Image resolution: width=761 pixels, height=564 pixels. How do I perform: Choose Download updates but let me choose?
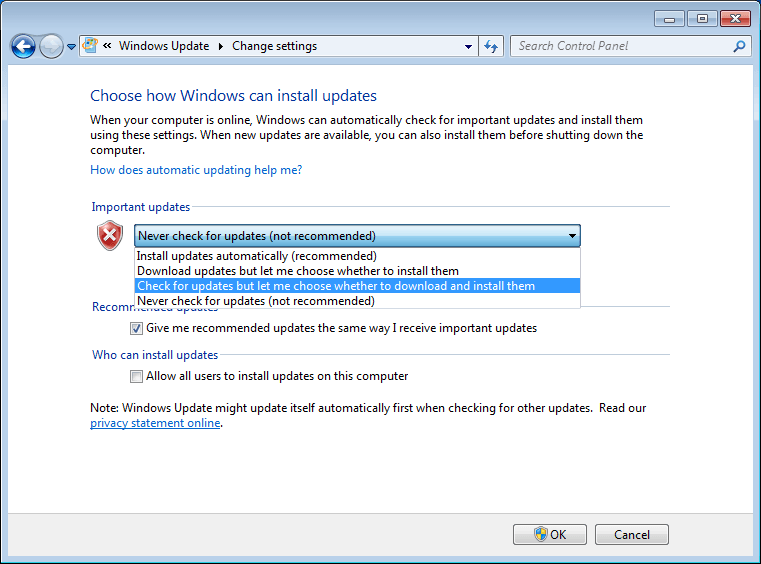[357, 271]
